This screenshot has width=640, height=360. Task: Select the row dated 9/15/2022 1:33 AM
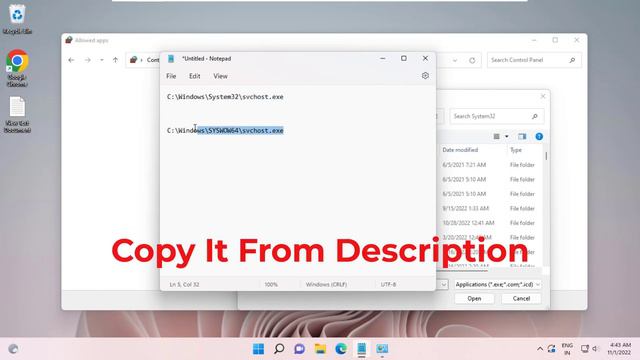(x=490, y=209)
